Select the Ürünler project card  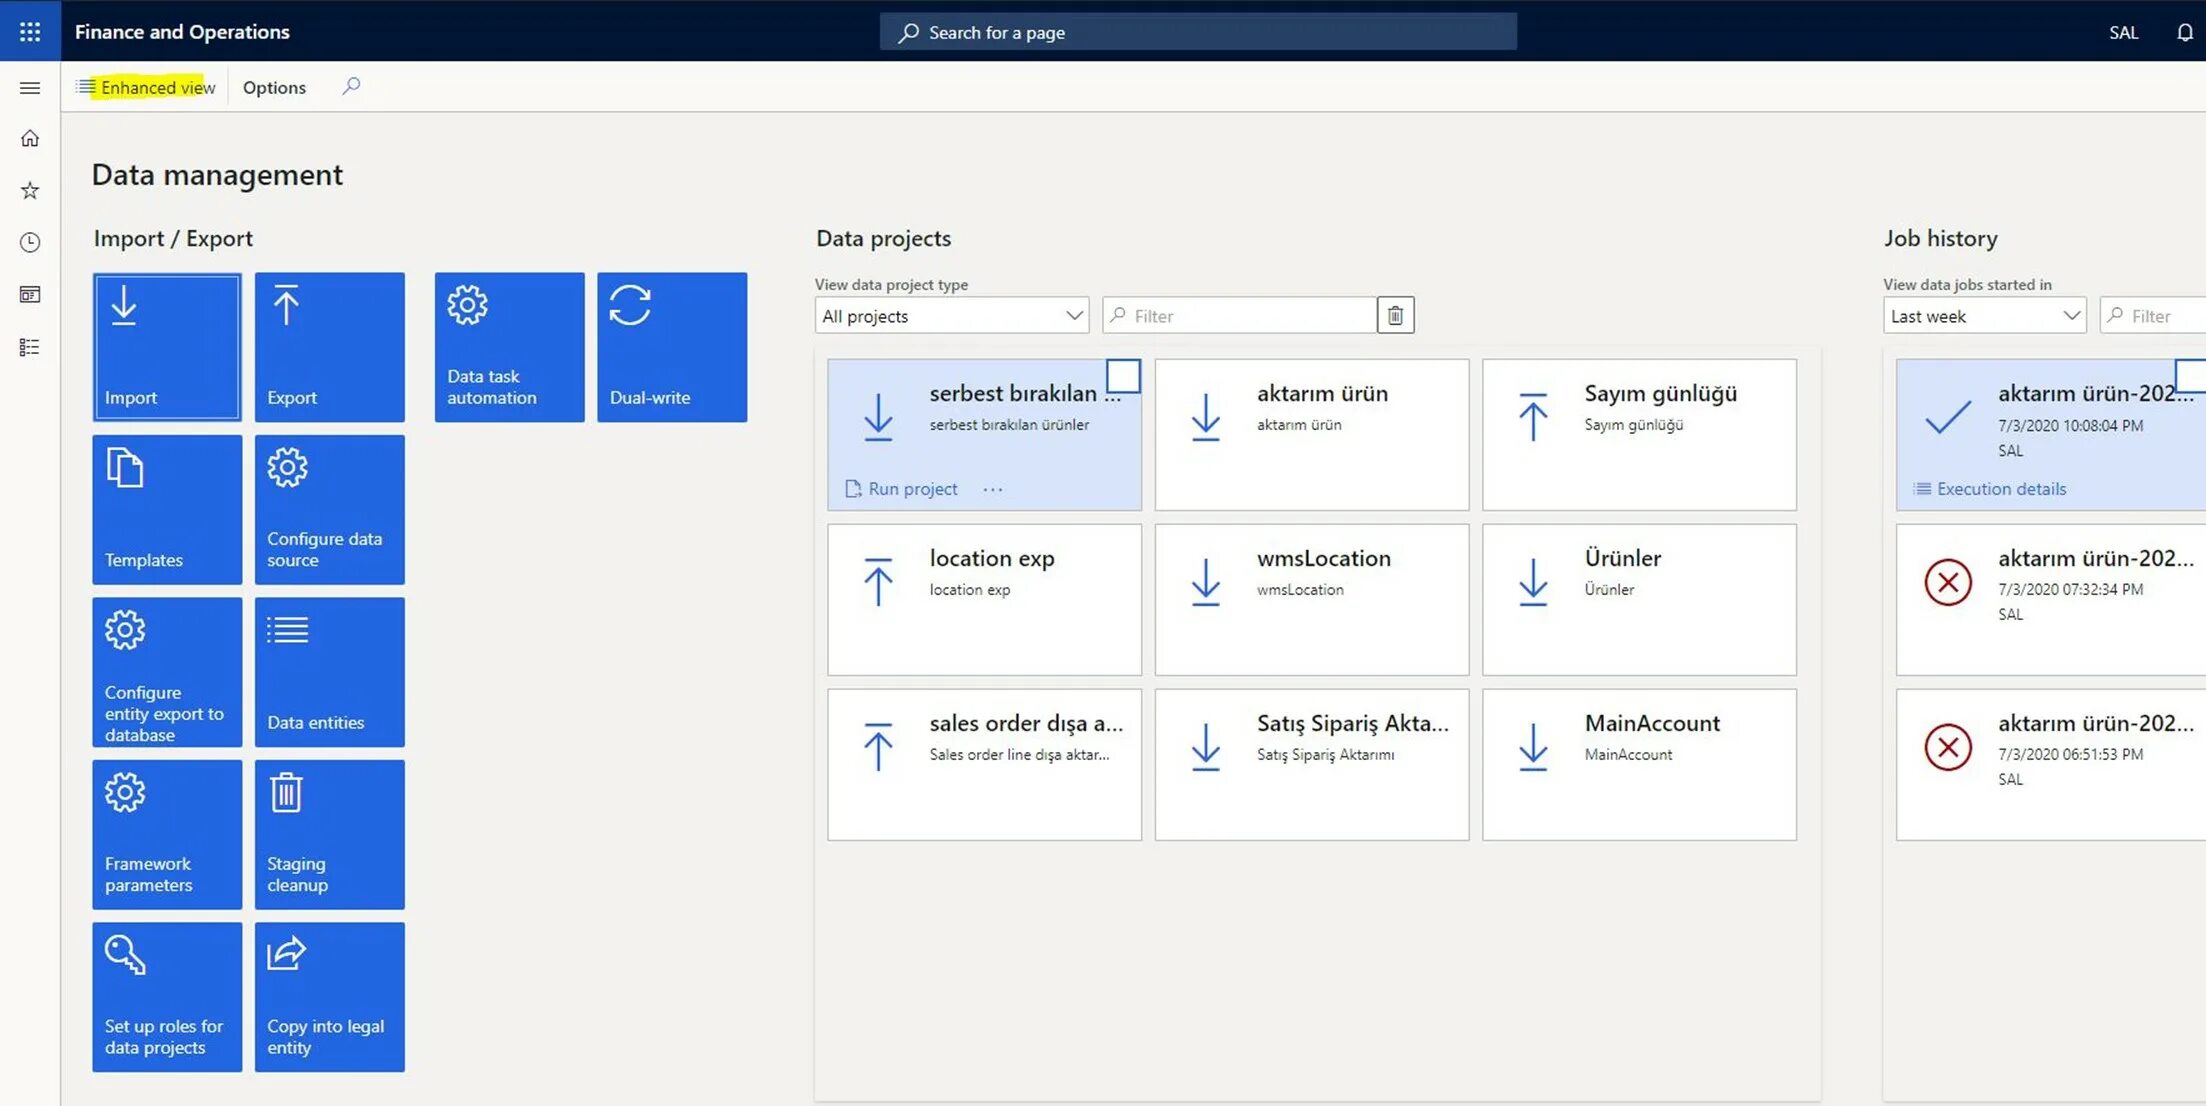click(1639, 600)
